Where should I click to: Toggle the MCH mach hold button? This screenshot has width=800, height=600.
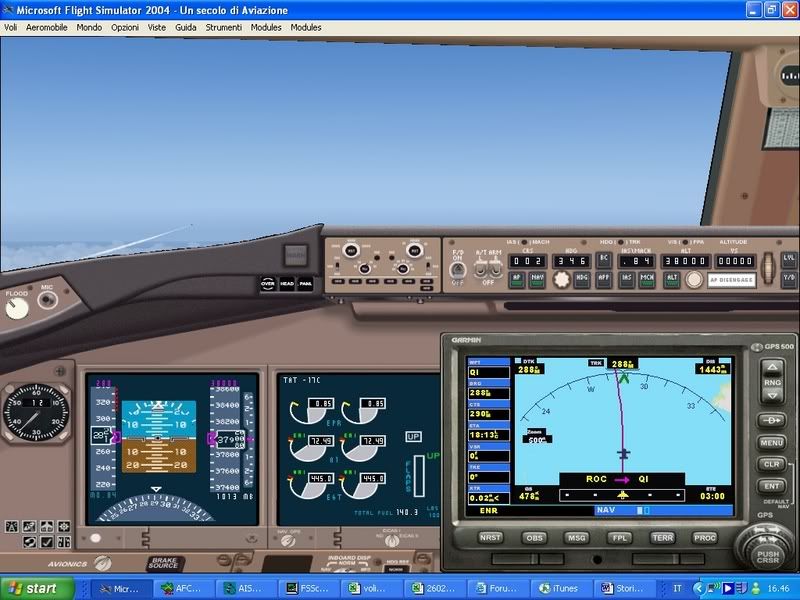tap(647, 279)
